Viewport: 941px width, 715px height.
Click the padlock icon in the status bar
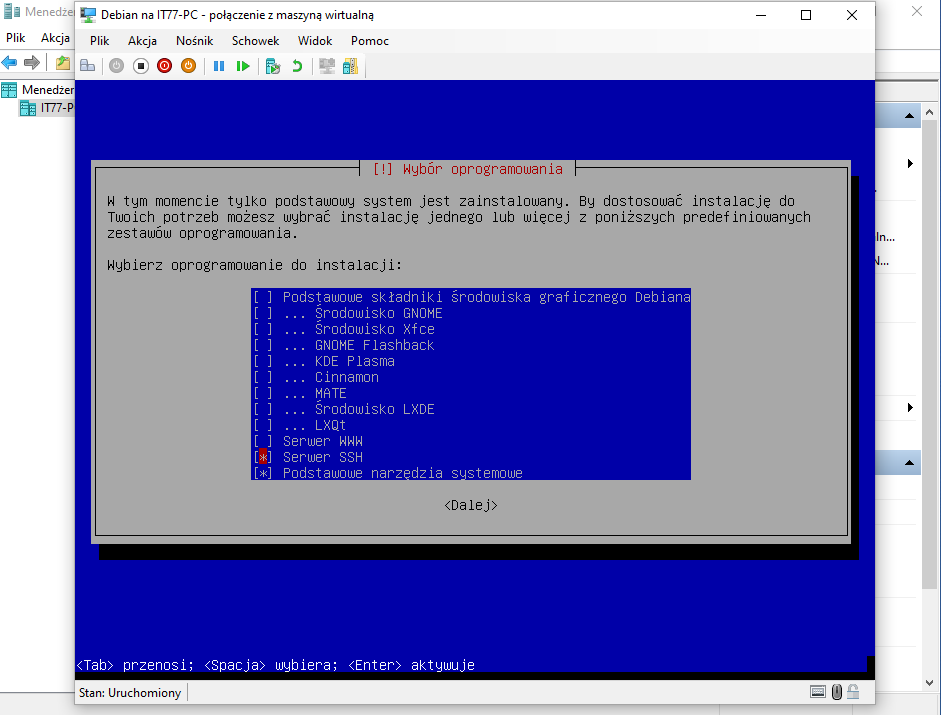coord(855,693)
